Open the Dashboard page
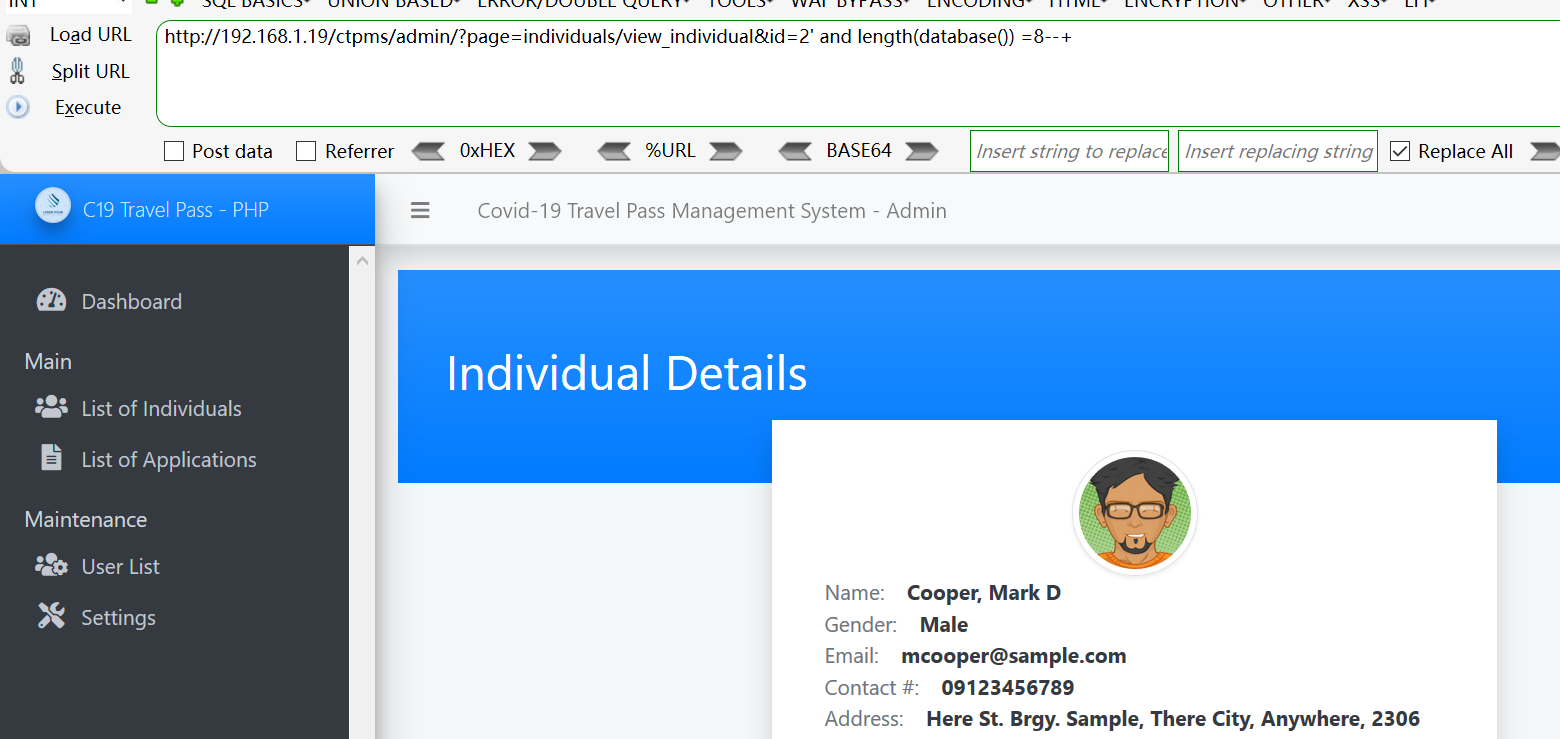The width and height of the screenshot is (1560, 739). (x=132, y=302)
